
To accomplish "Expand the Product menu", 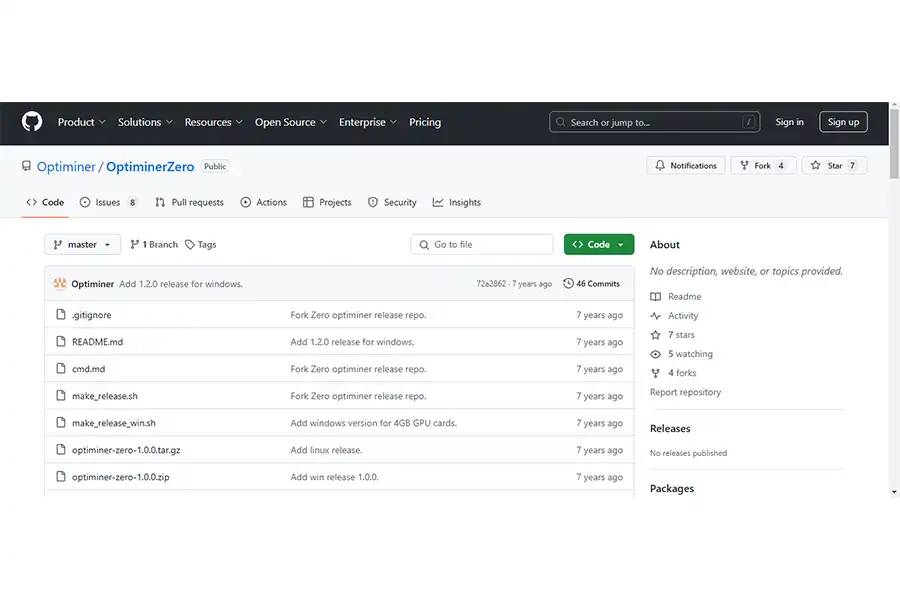I will point(82,122).
